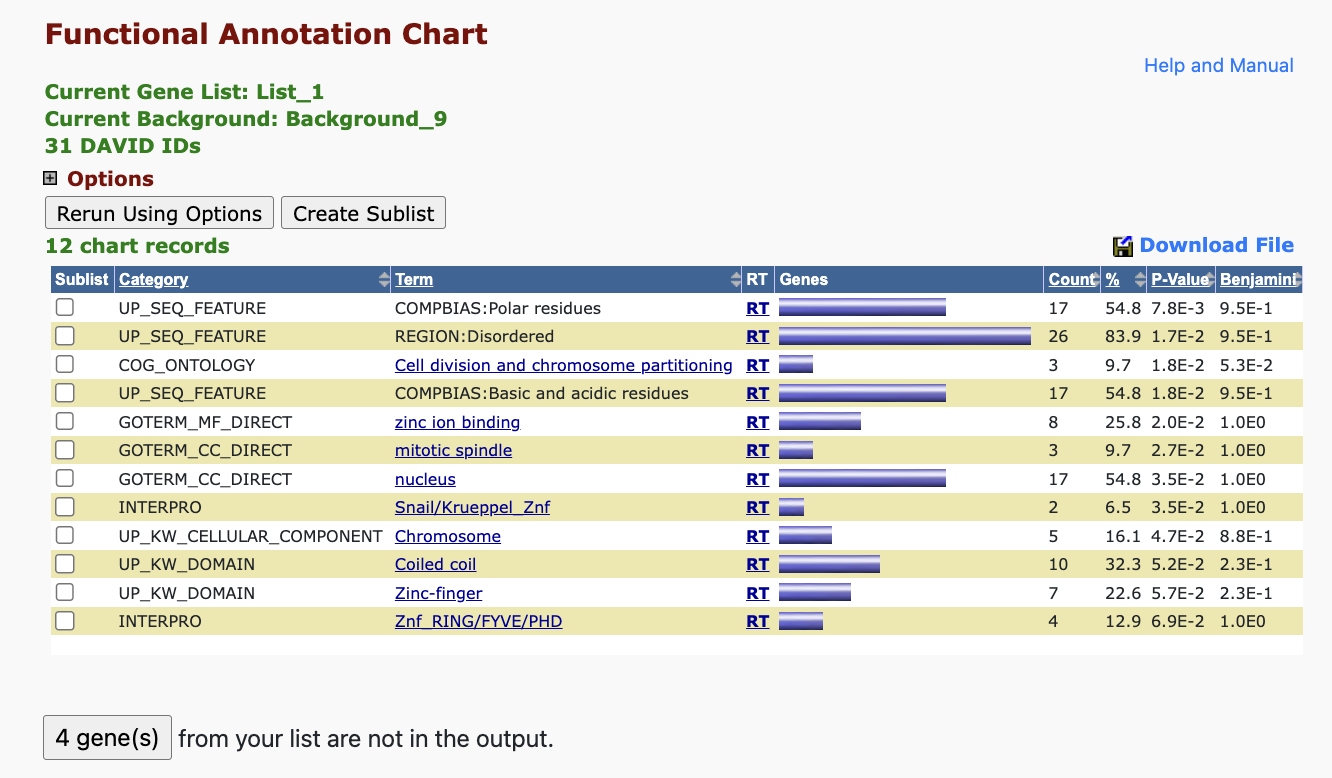The width and height of the screenshot is (1332, 778).
Task: Check the COMPBIAS:Polar residues sublist checkbox
Action: pos(65,308)
